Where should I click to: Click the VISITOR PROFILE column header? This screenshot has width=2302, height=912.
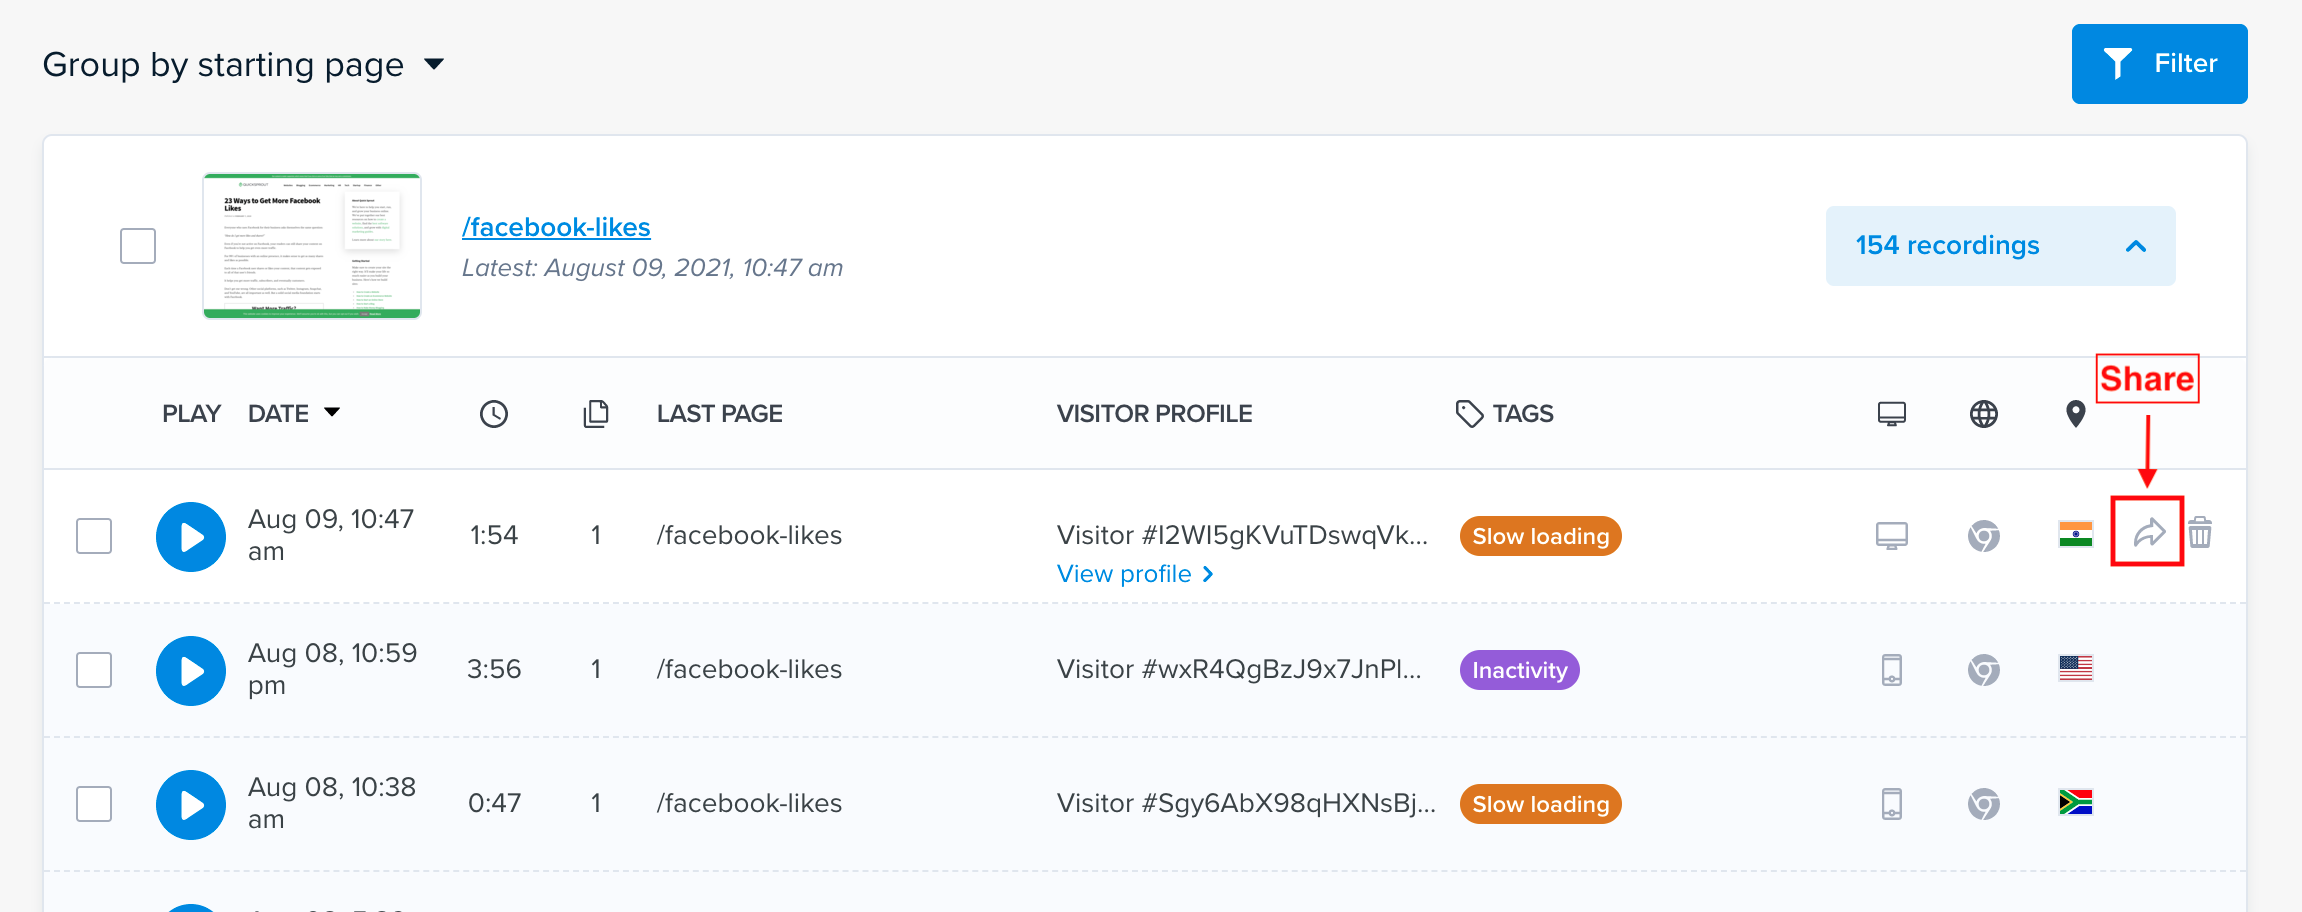pos(1154,414)
